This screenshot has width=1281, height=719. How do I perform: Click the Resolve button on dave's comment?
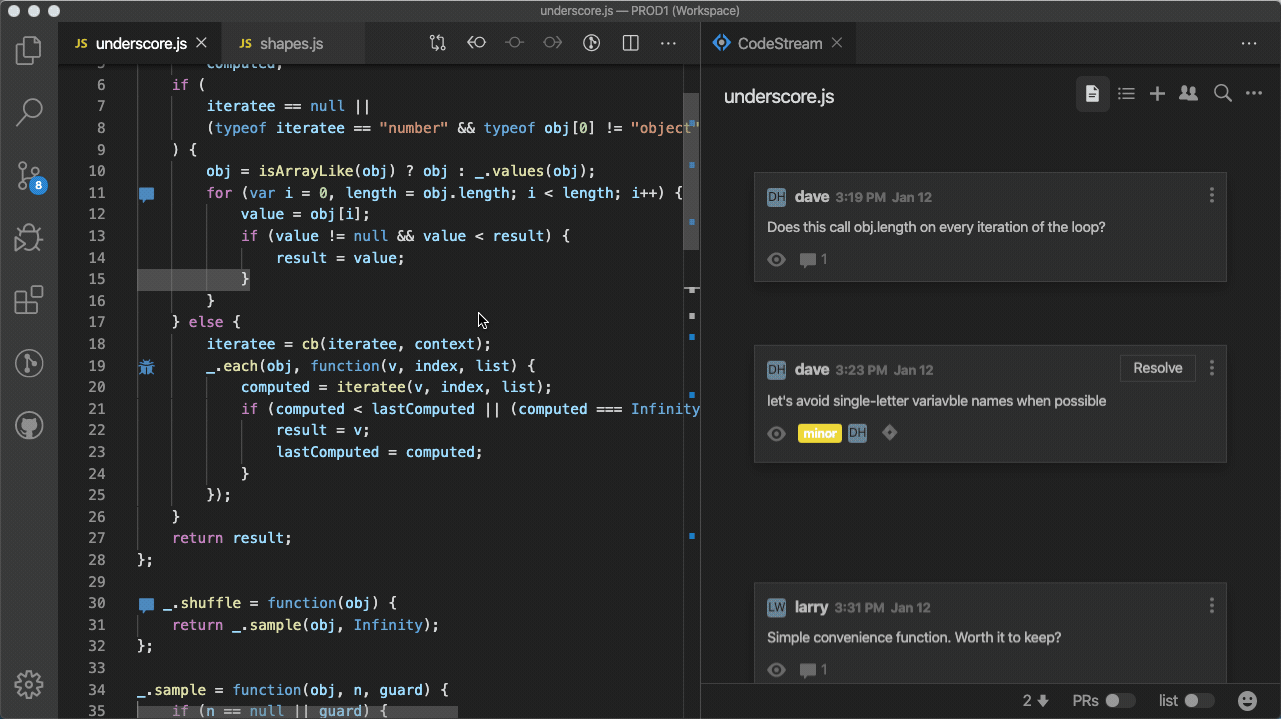coord(1157,368)
